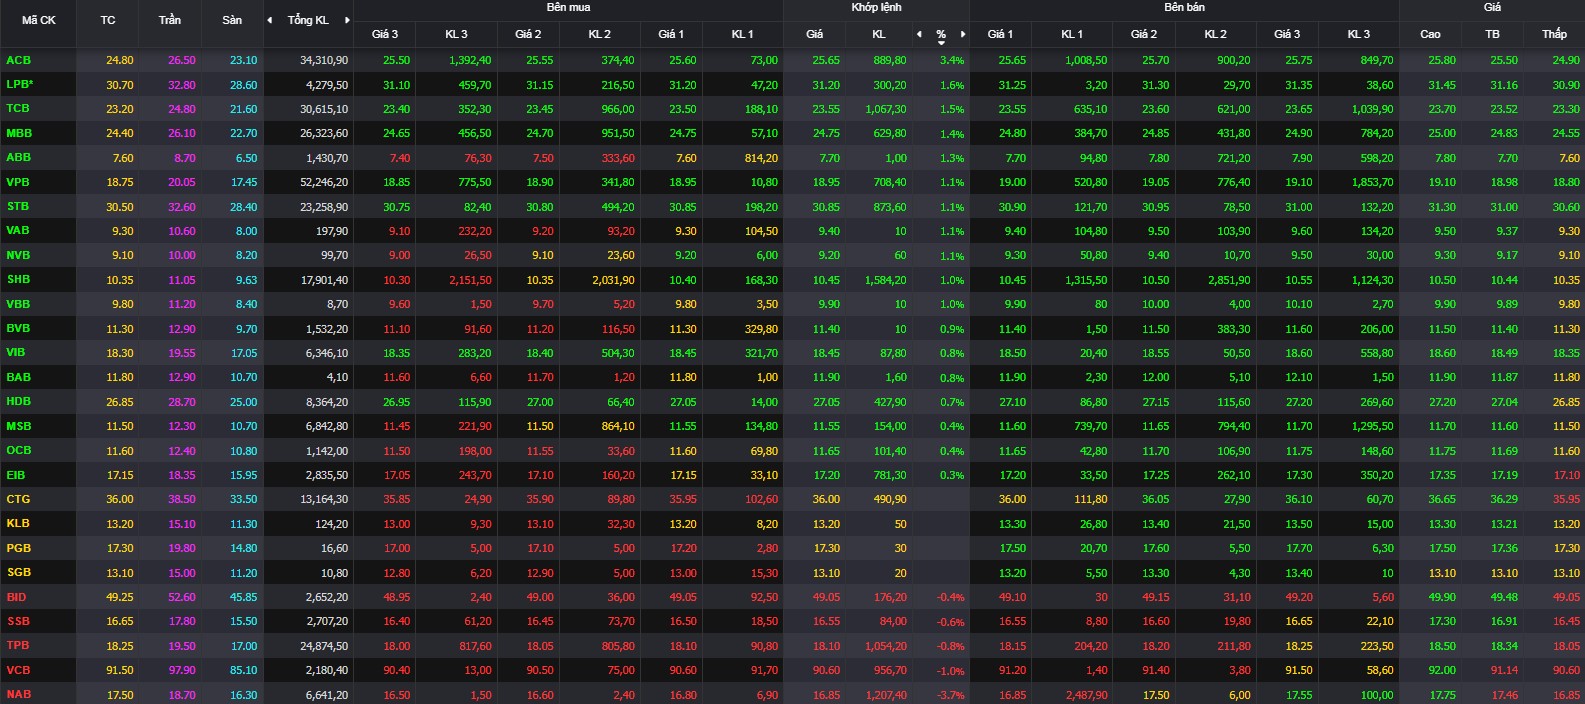This screenshot has width=1585, height=704.
Task: Click the Trần ceiling price column header
Action: [x=170, y=20]
